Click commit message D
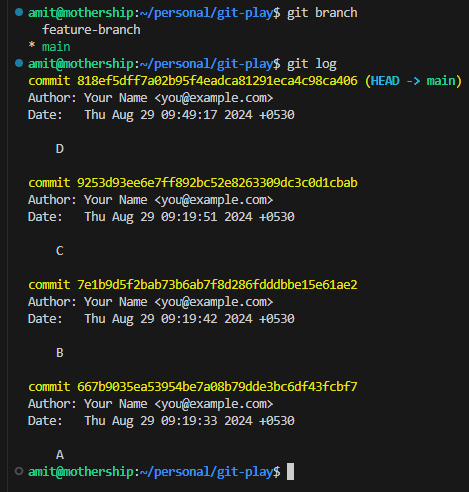469x492 pixels. point(60,149)
